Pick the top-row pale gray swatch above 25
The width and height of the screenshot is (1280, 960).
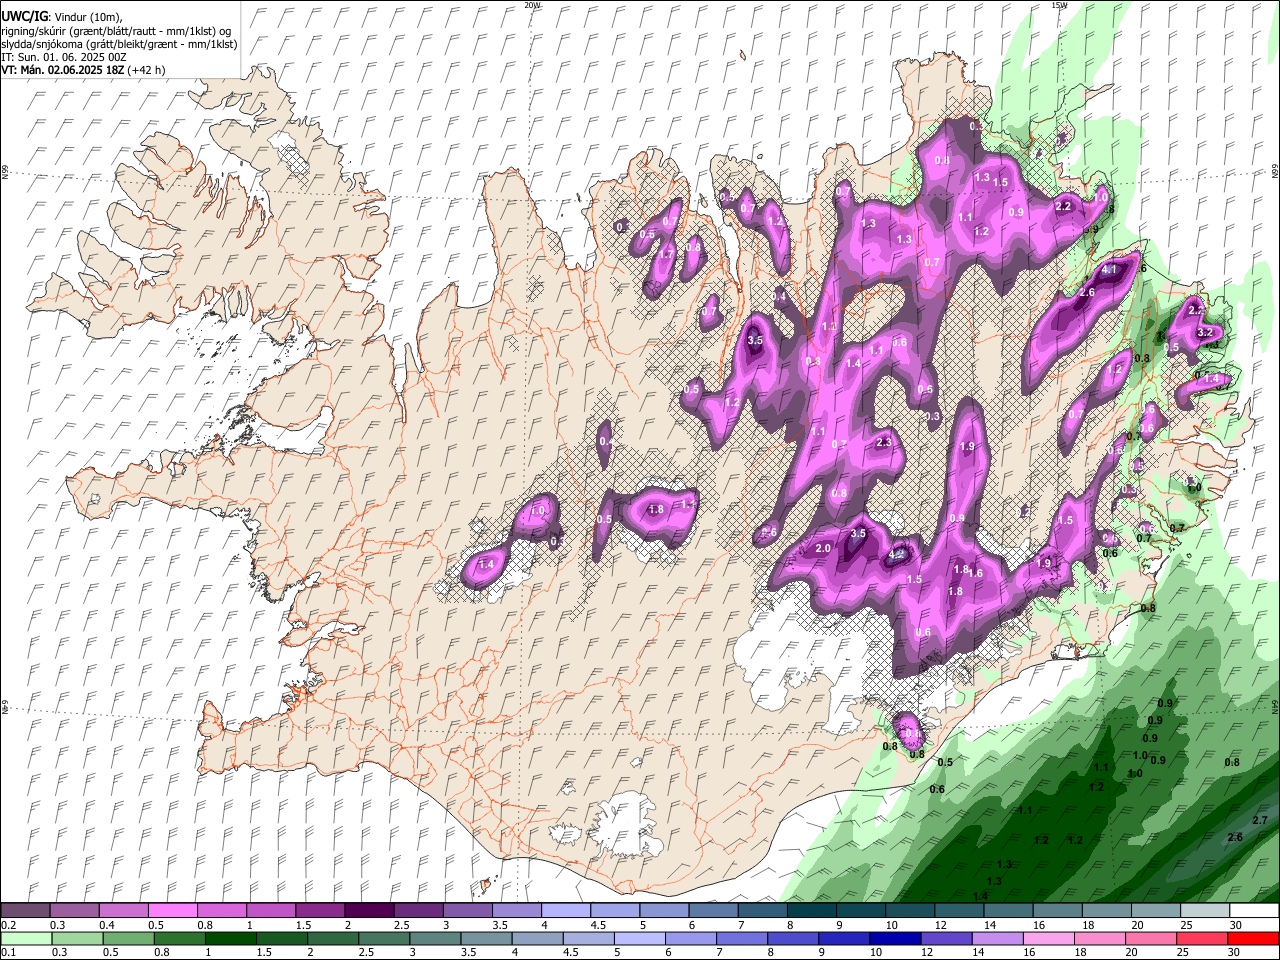click(1204, 910)
